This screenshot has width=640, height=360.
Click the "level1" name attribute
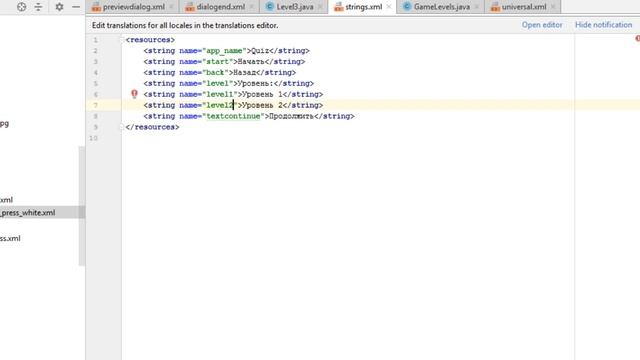tap(220, 94)
